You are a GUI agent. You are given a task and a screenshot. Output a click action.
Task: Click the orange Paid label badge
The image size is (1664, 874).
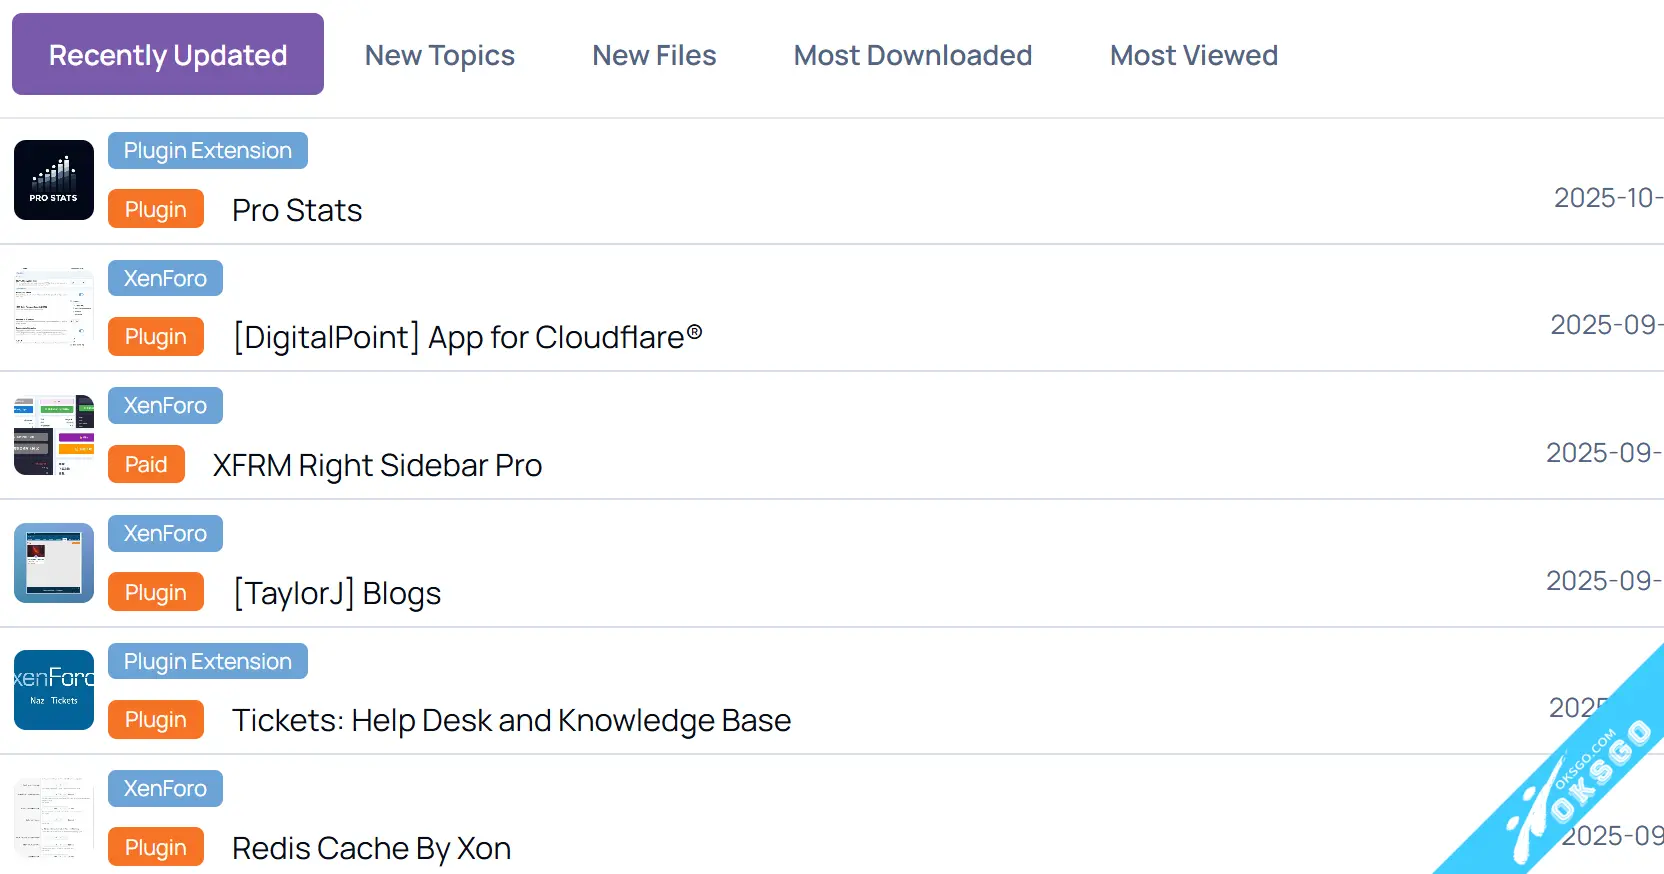(146, 464)
